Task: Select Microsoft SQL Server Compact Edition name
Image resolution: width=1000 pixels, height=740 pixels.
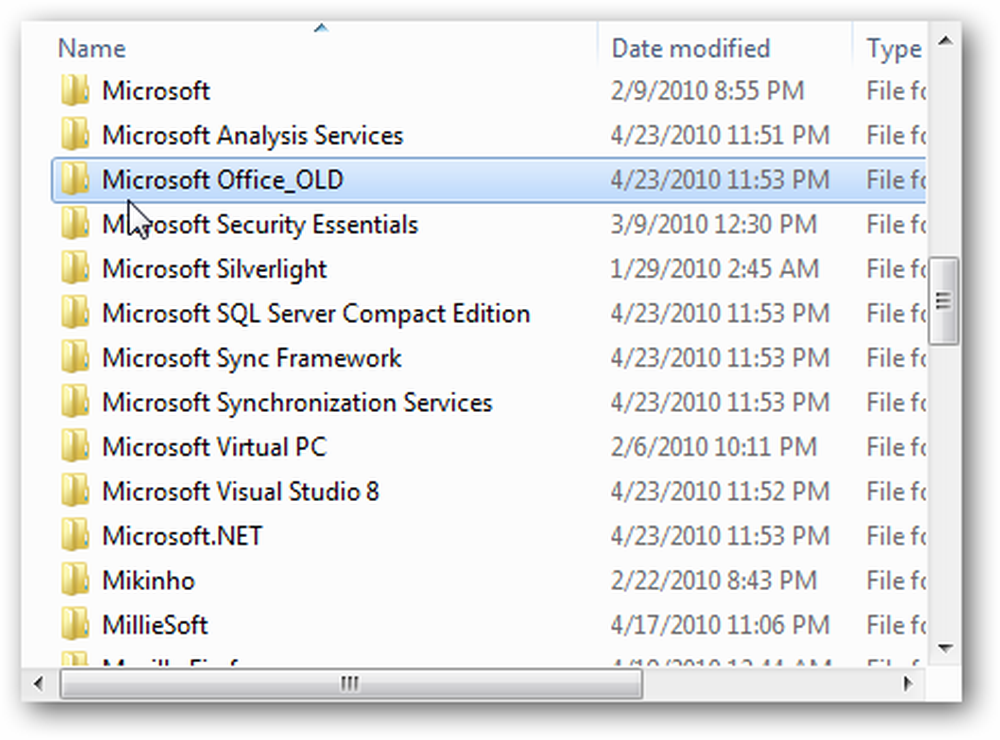Action: pos(316,314)
